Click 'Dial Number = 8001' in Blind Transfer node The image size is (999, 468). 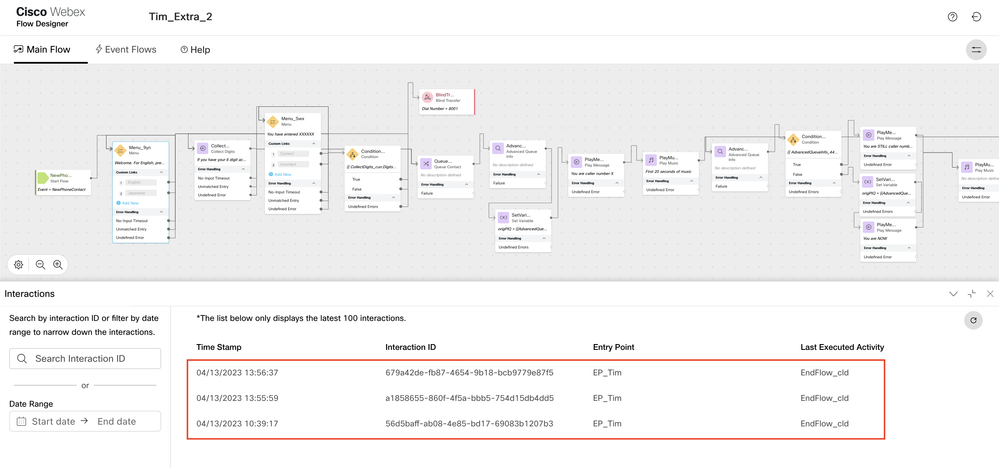[x=440, y=109]
